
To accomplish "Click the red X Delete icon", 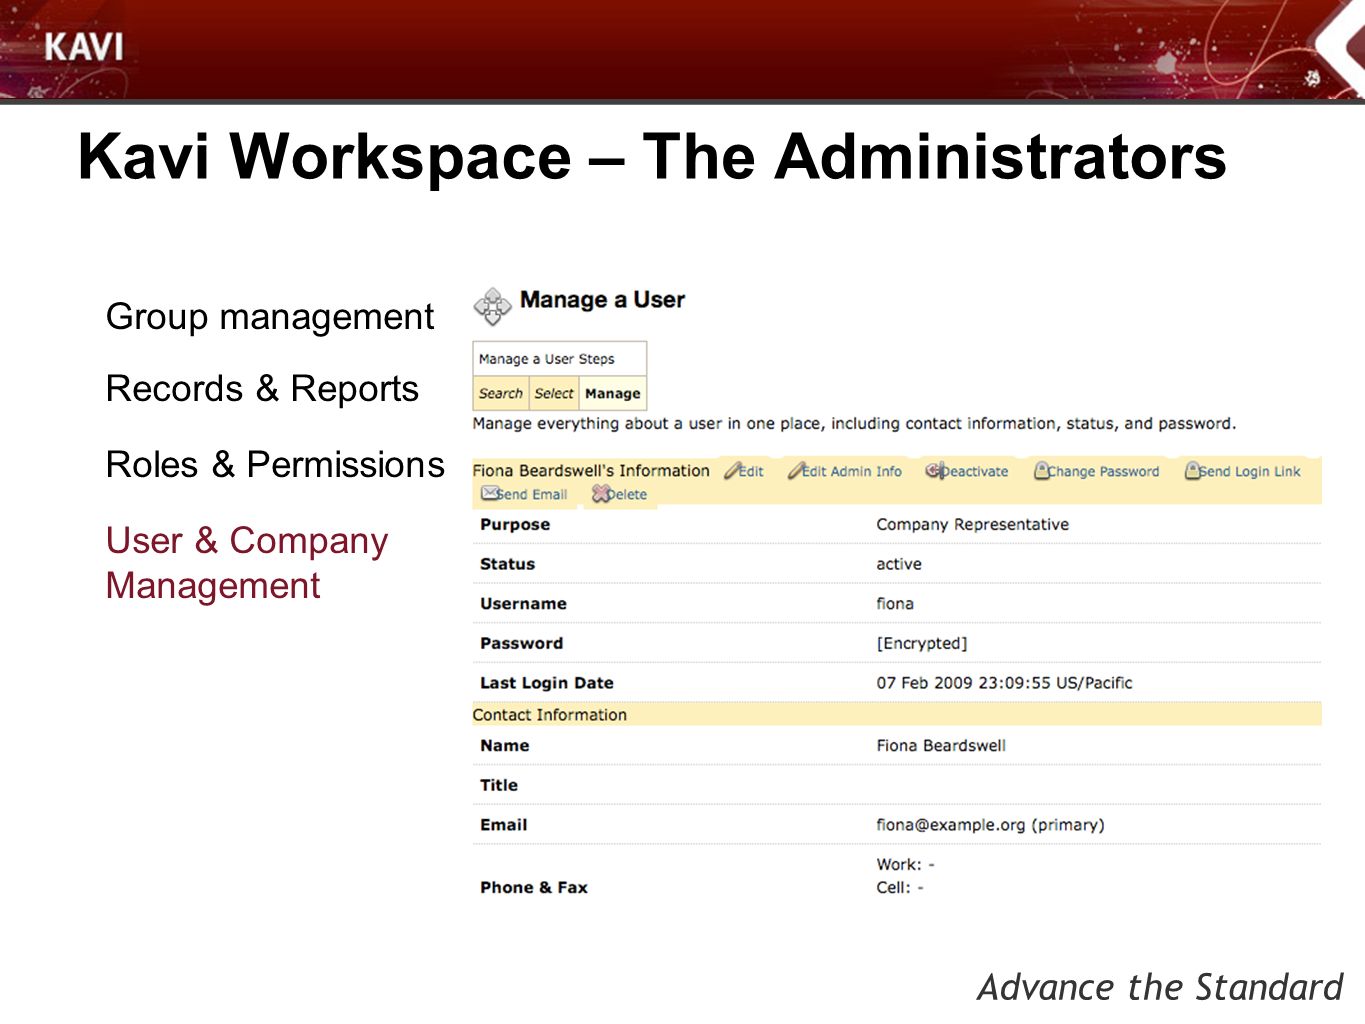I will click(600, 494).
